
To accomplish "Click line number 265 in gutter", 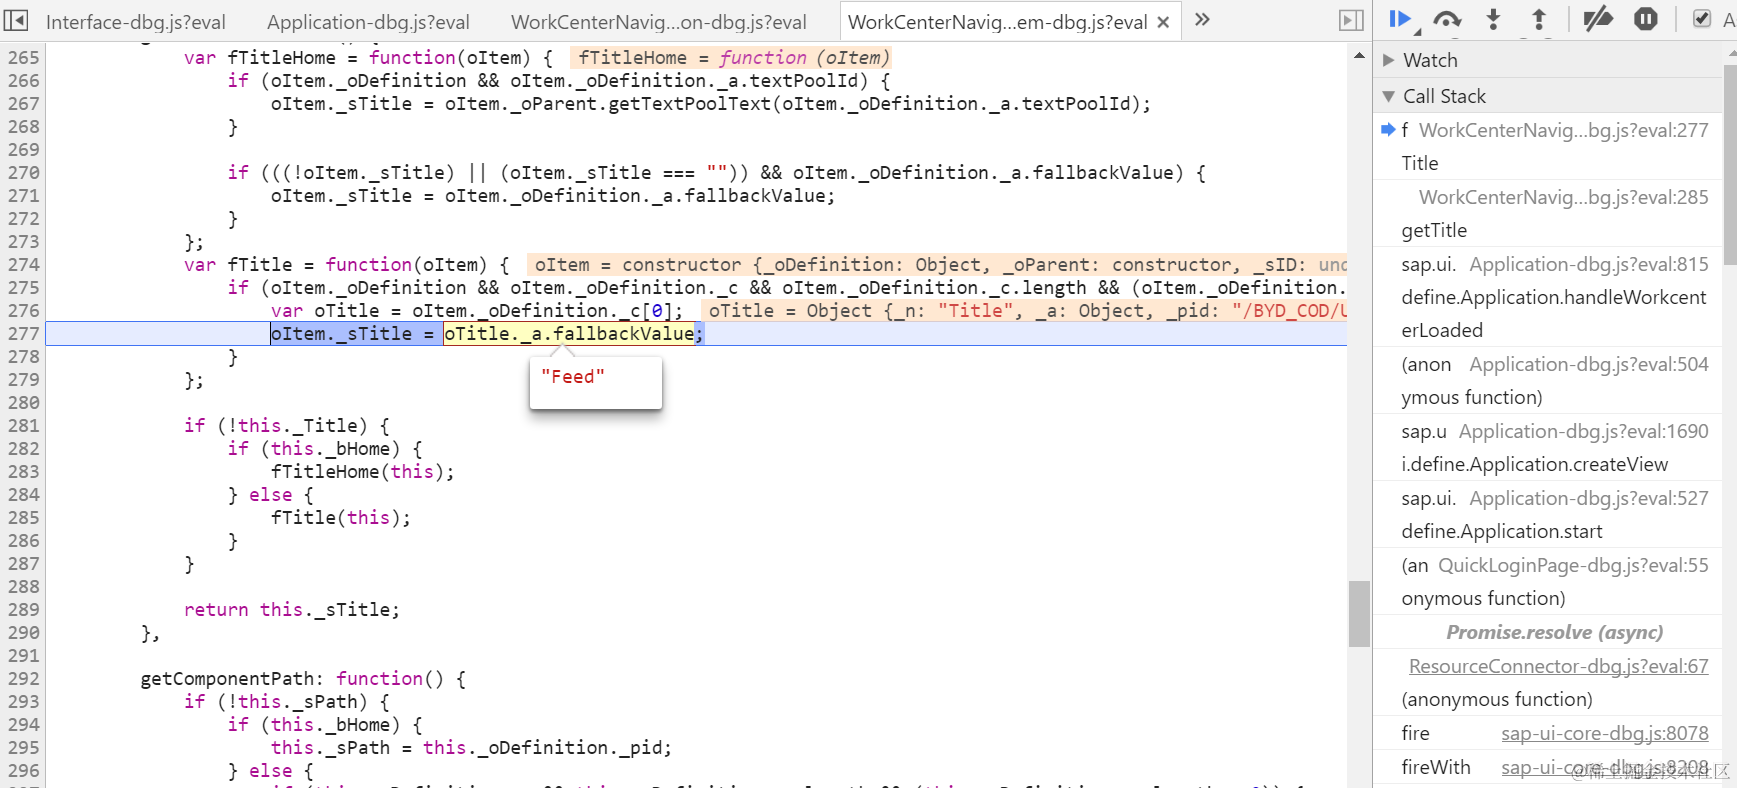I will click(x=23, y=57).
